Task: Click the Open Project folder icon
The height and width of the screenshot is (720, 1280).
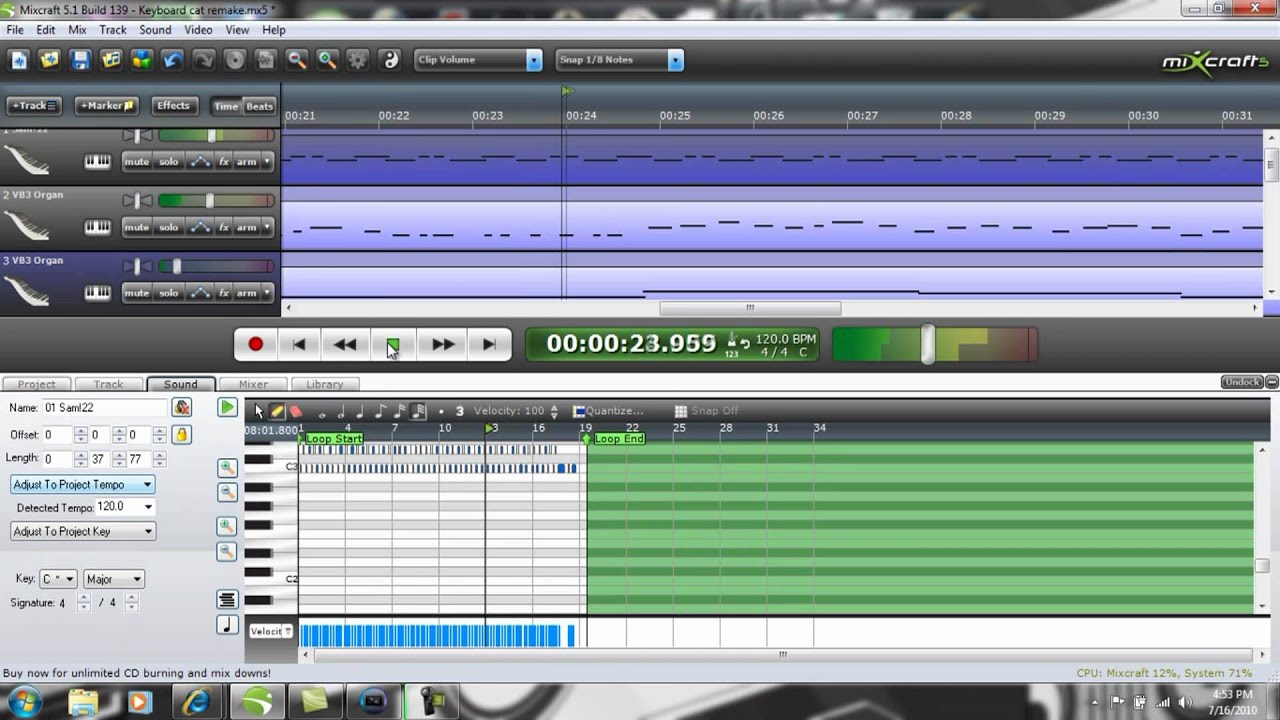Action: pos(49,60)
